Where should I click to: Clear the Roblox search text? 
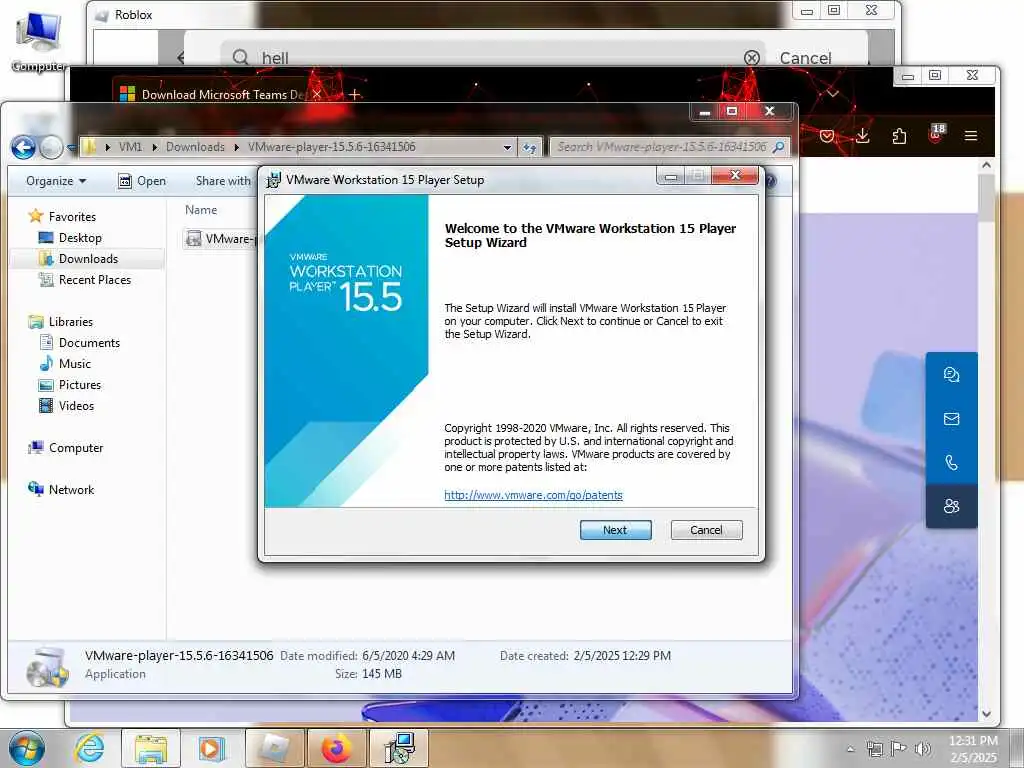(x=752, y=58)
